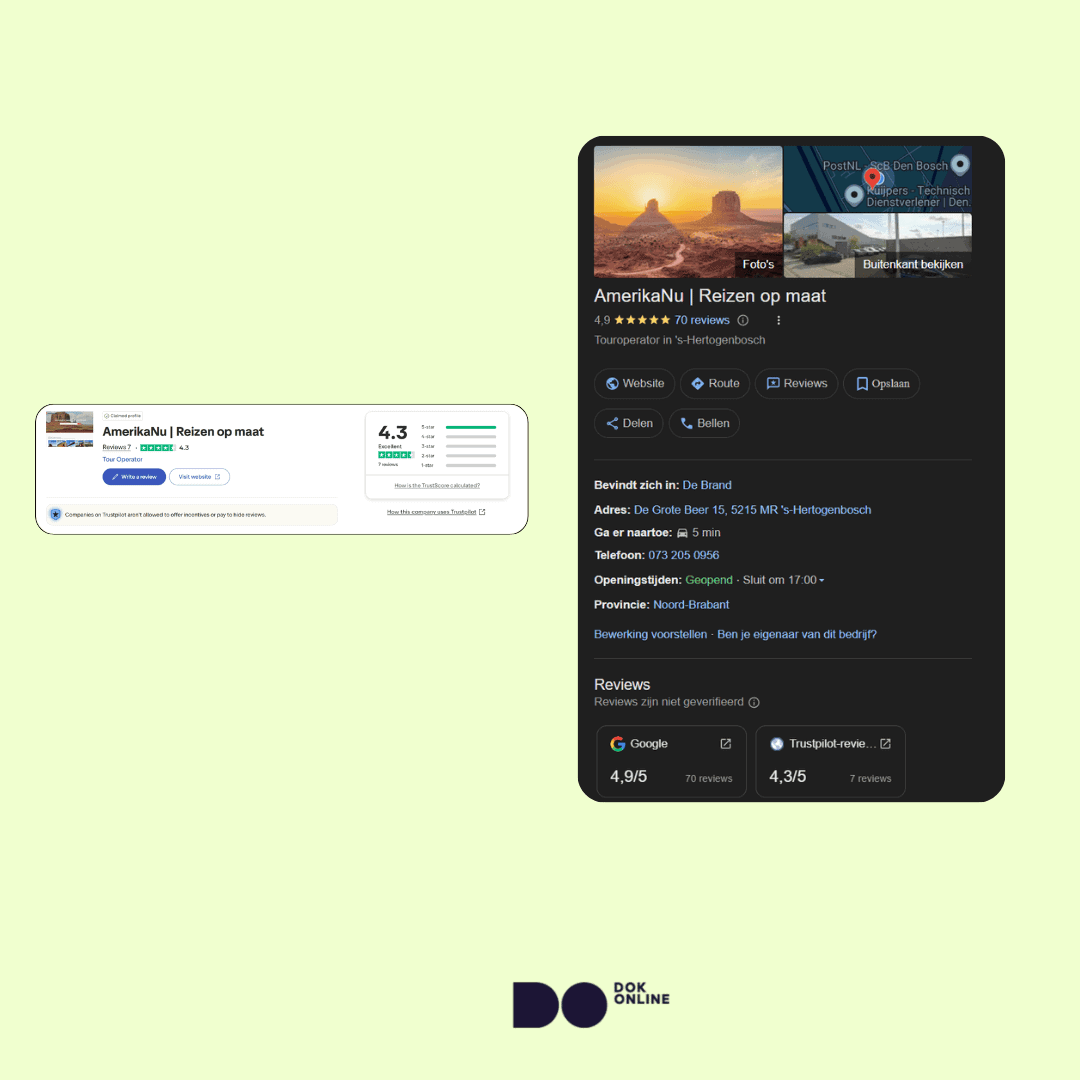1080x1080 pixels.
Task: Open Google reviews external link icon
Action: click(x=726, y=743)
